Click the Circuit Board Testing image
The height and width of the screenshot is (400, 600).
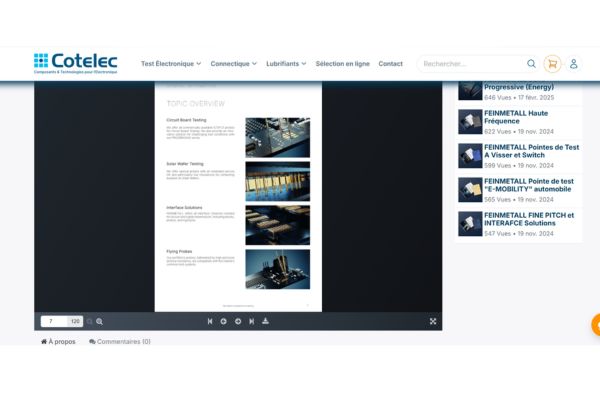point(277,137)
